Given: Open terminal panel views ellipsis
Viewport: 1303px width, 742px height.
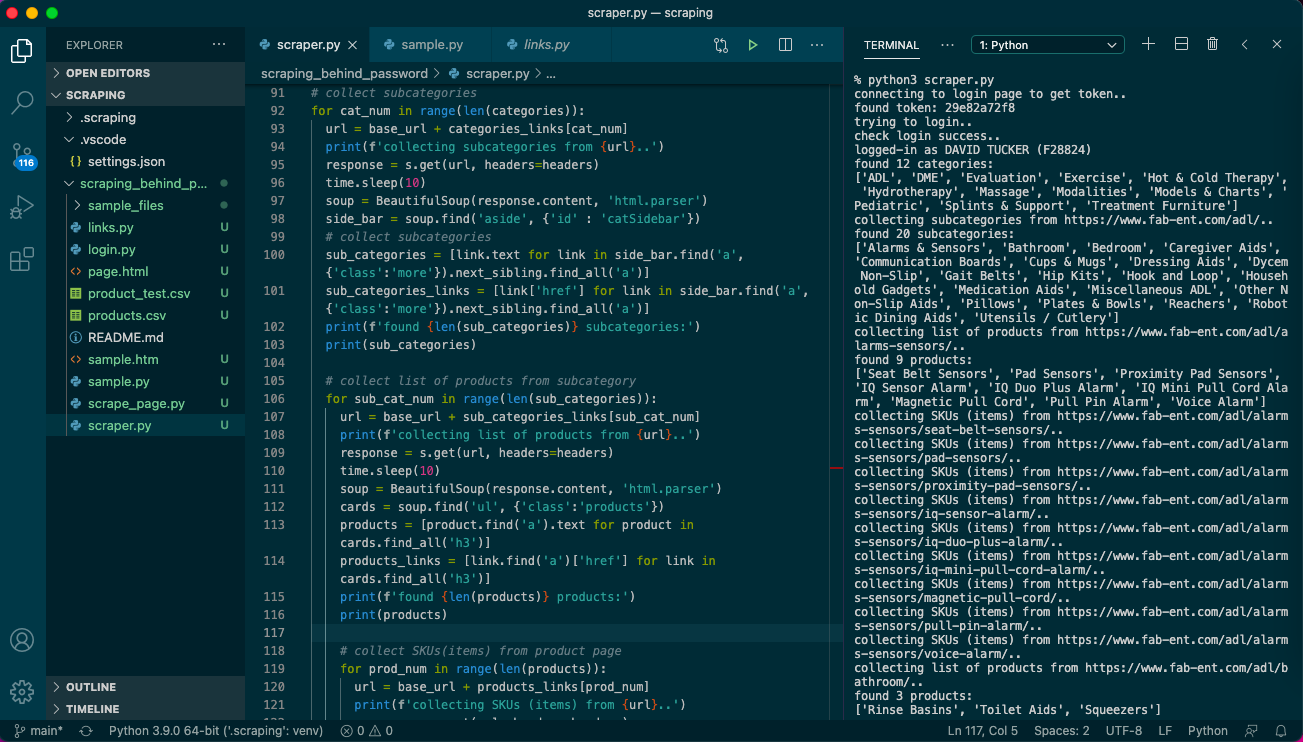Looking at the screenshot, I should pos(947,45).
